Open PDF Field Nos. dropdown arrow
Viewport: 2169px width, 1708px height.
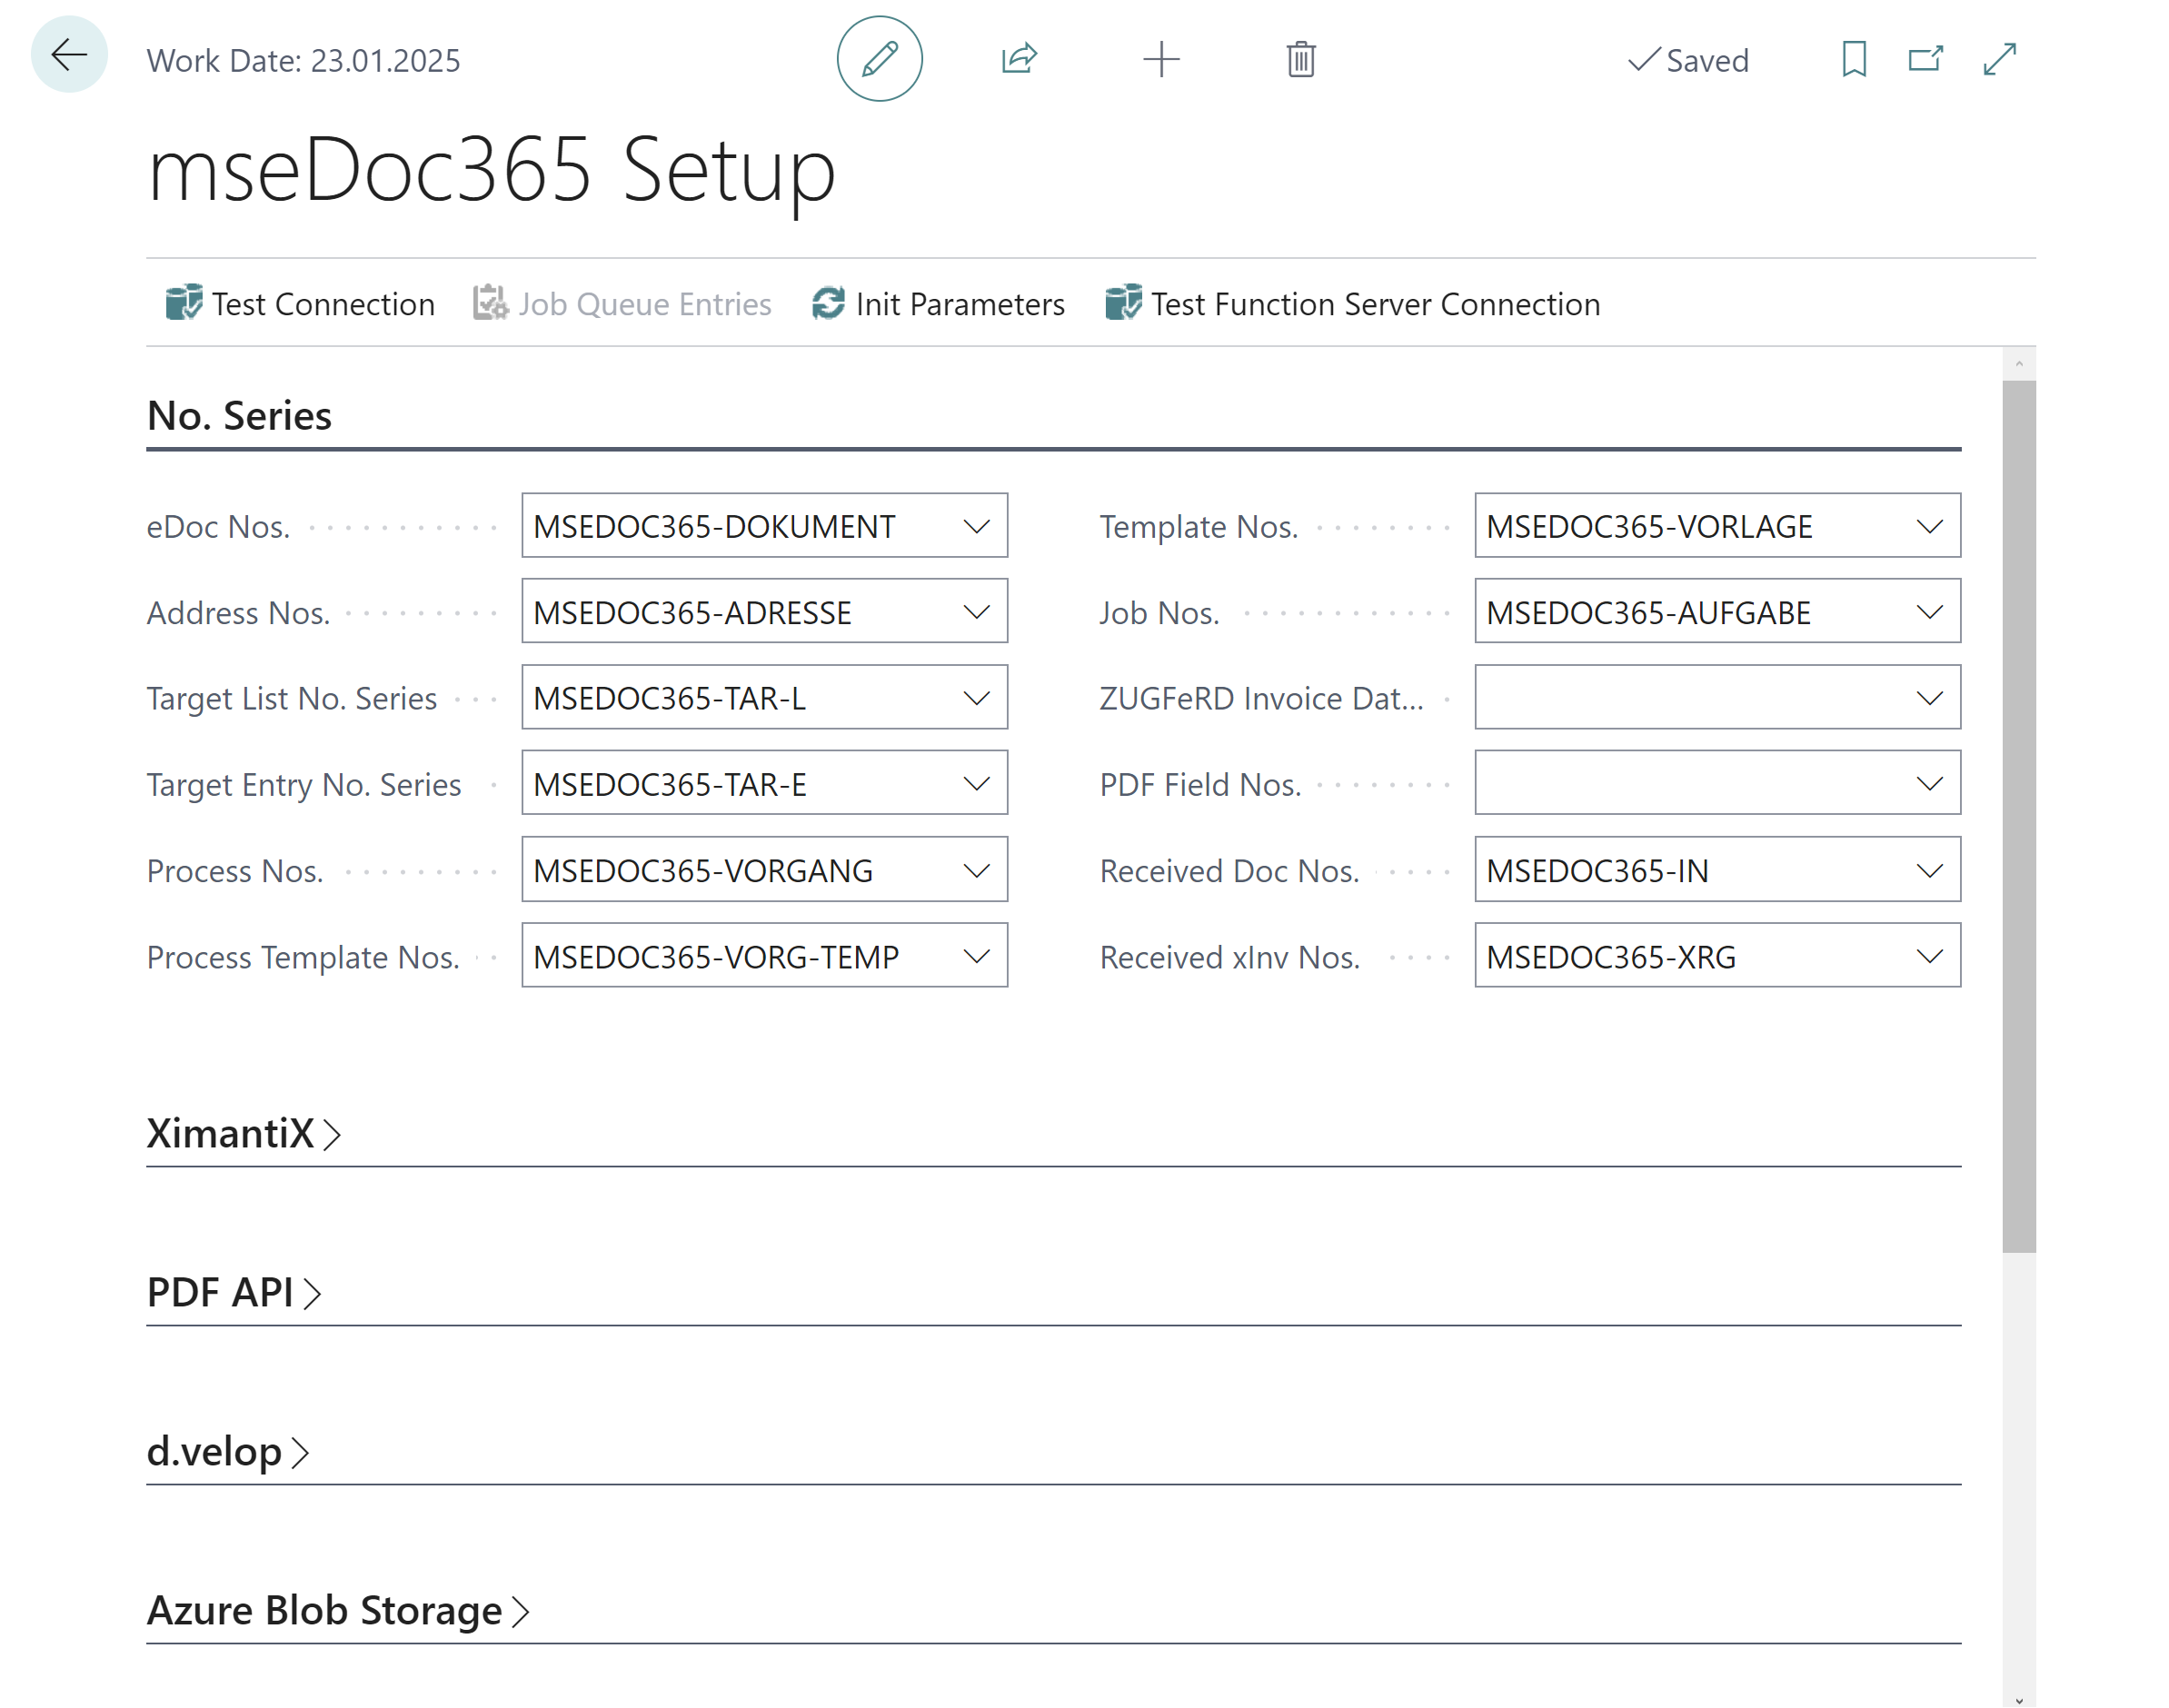pos(1929,784)
